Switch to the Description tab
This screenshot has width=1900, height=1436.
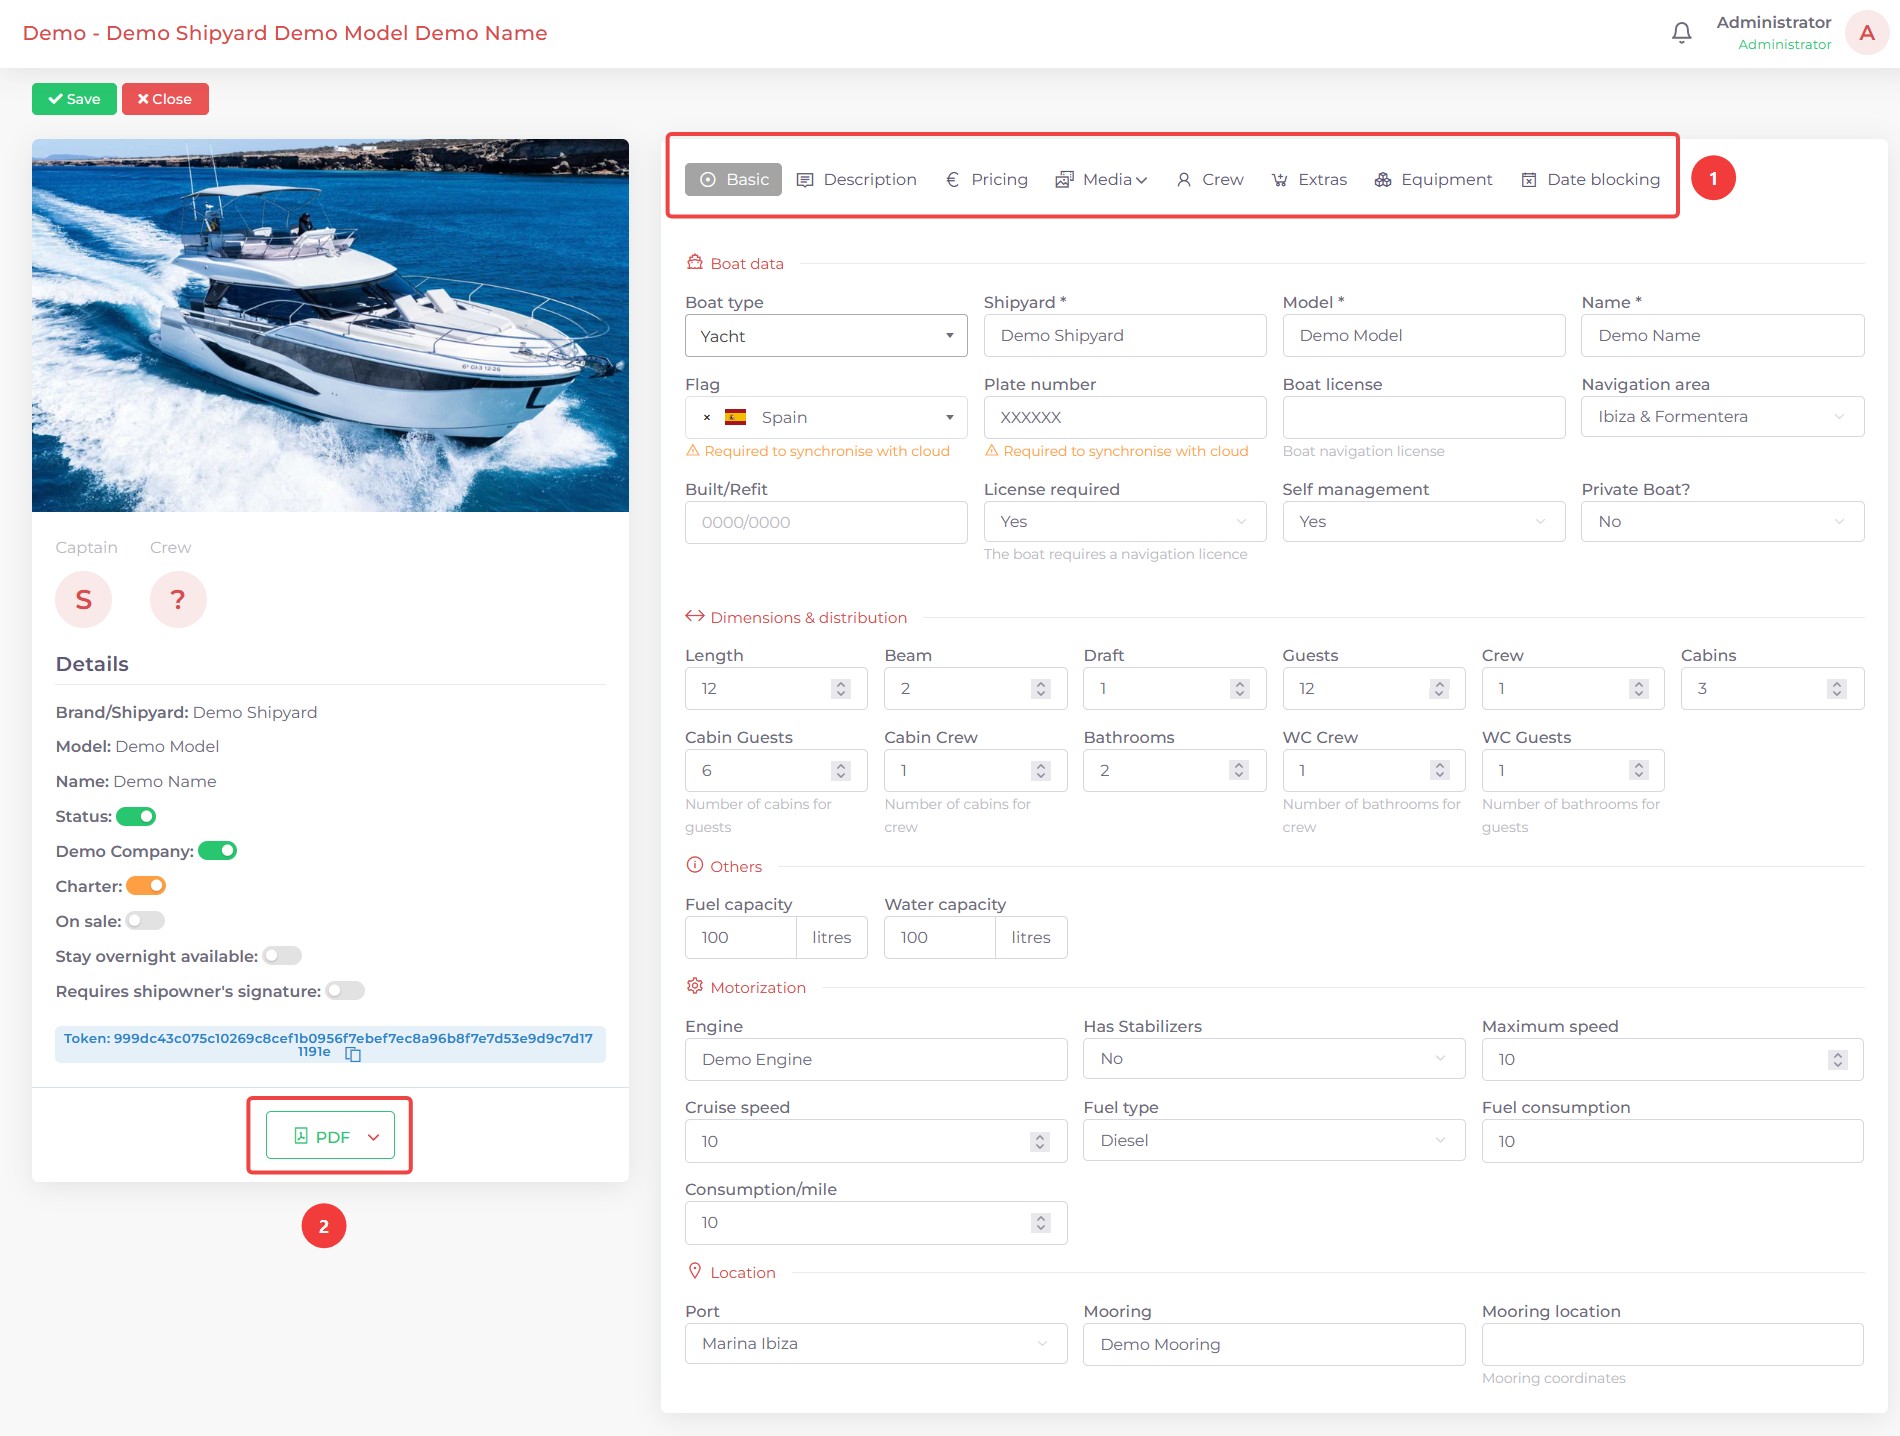click(857, 179)
